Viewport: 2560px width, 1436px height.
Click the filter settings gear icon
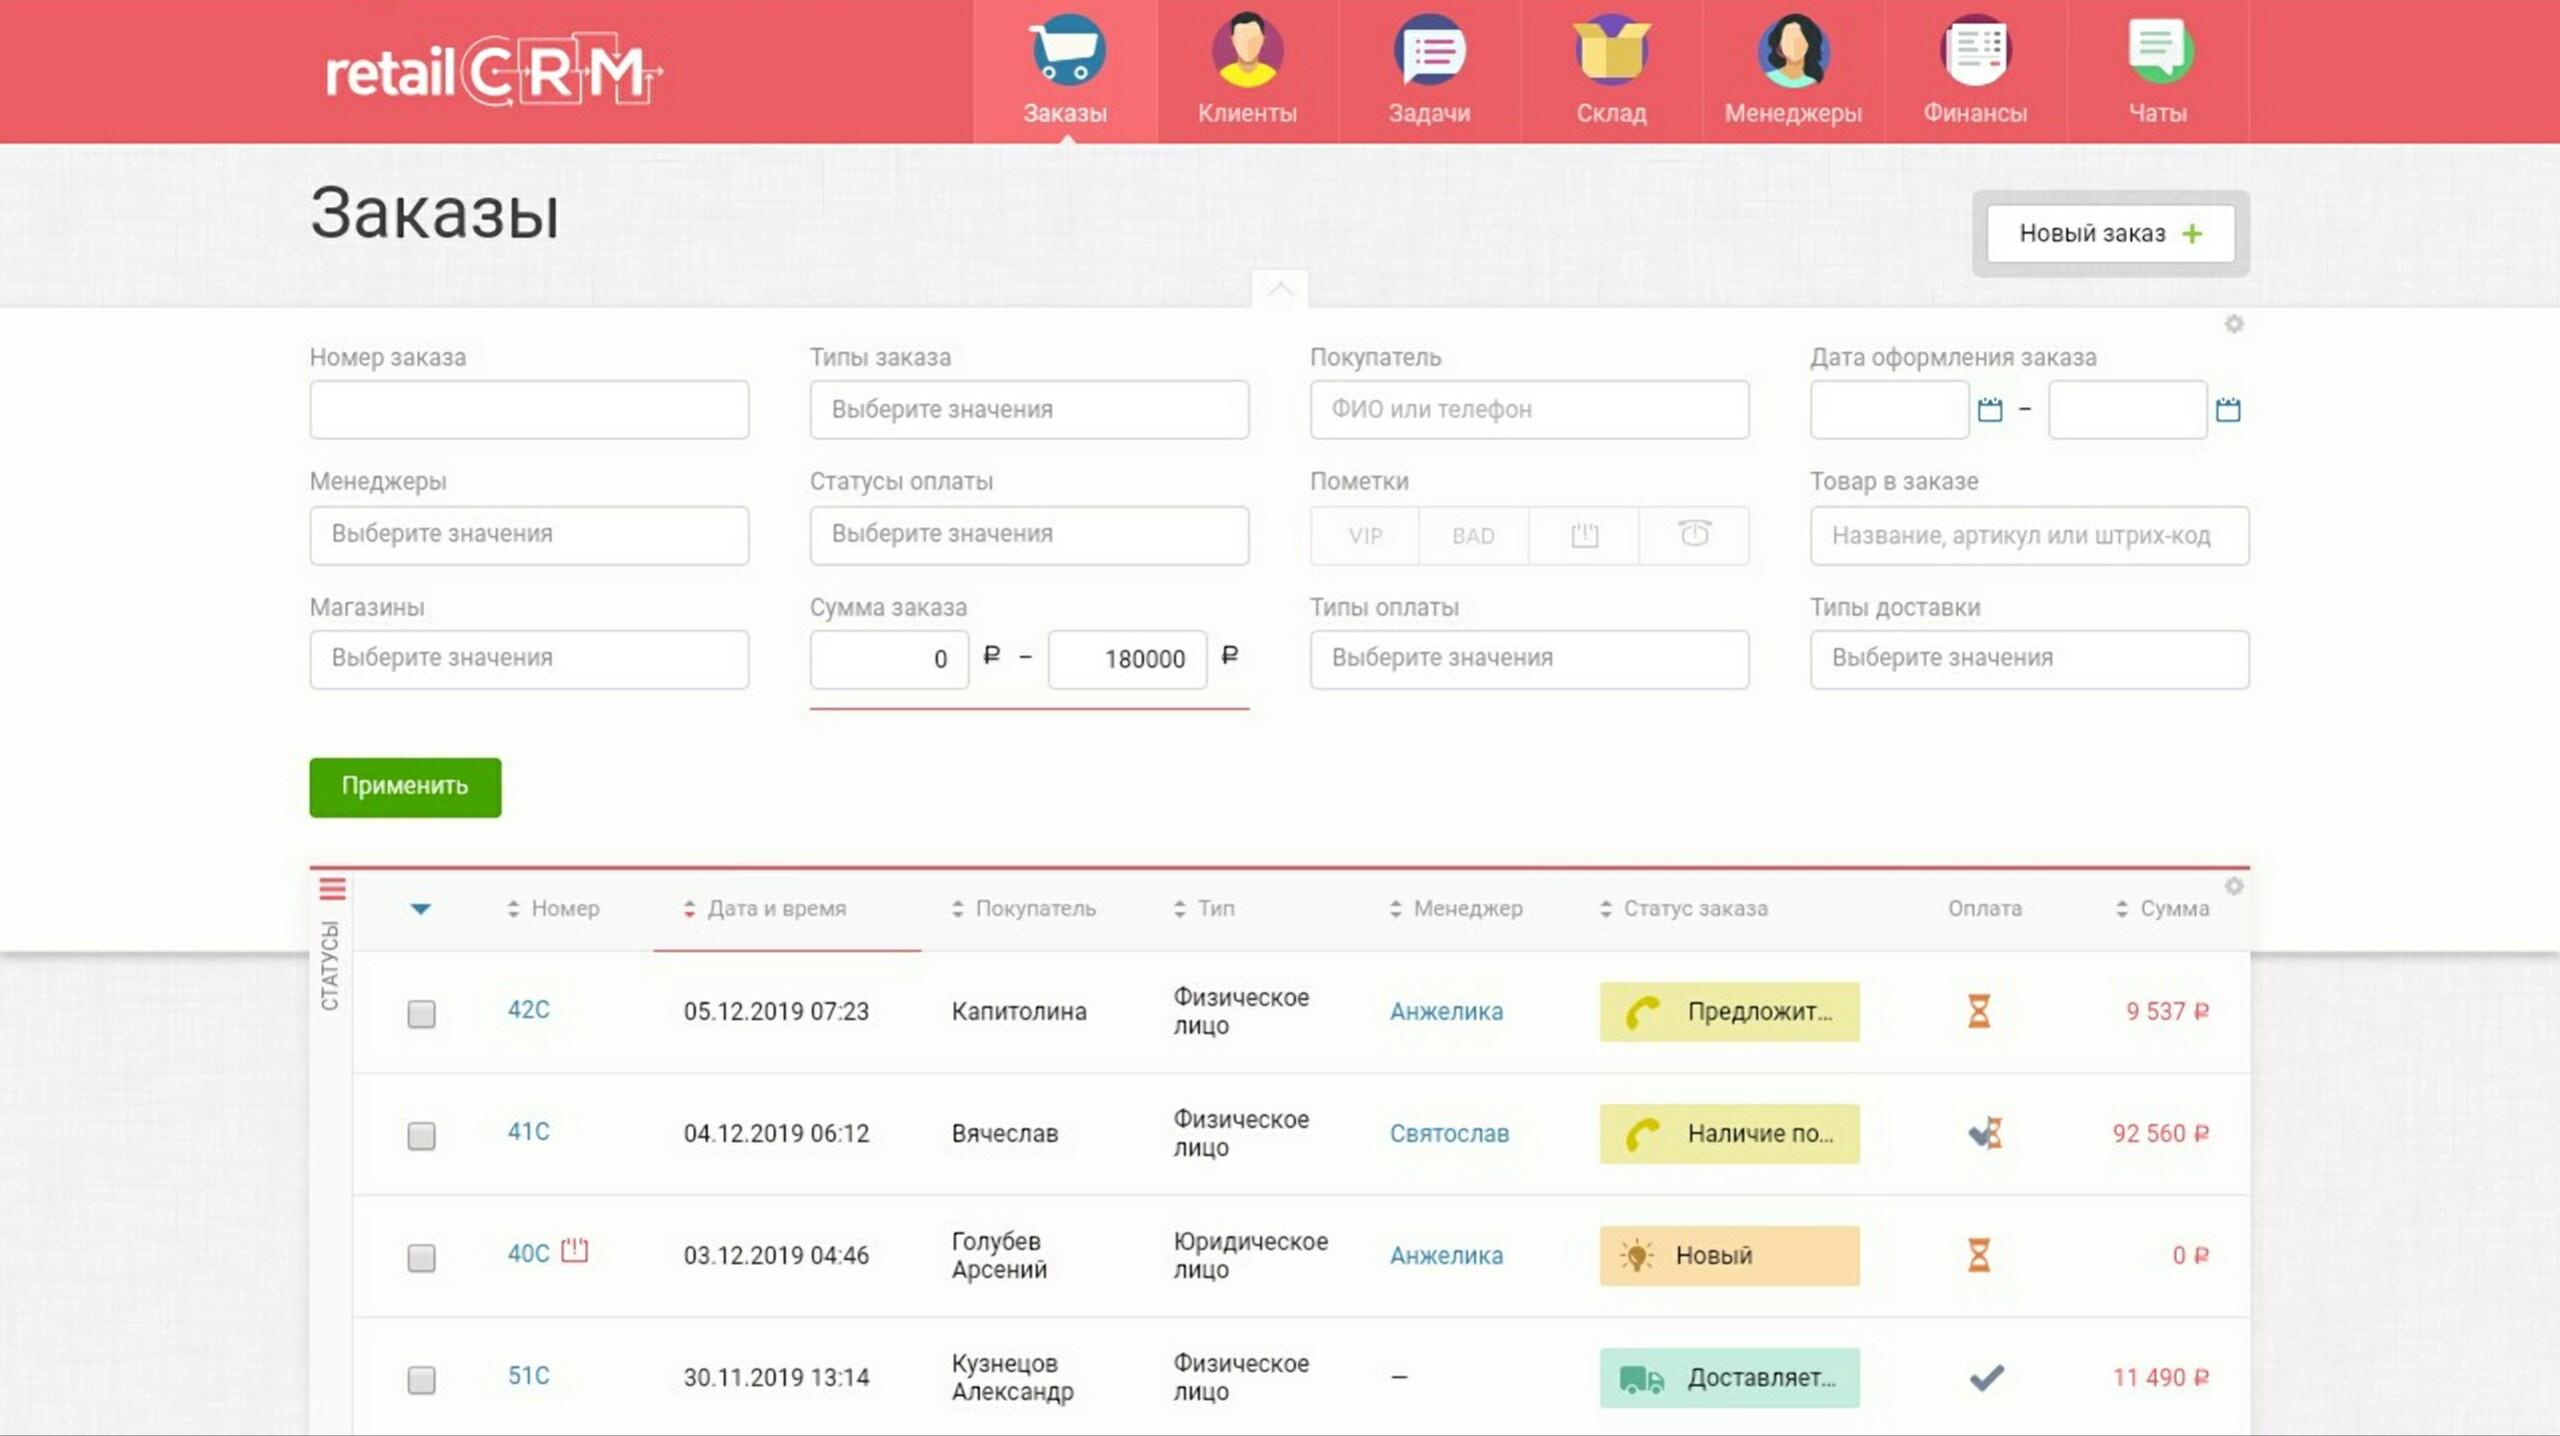2234,324
